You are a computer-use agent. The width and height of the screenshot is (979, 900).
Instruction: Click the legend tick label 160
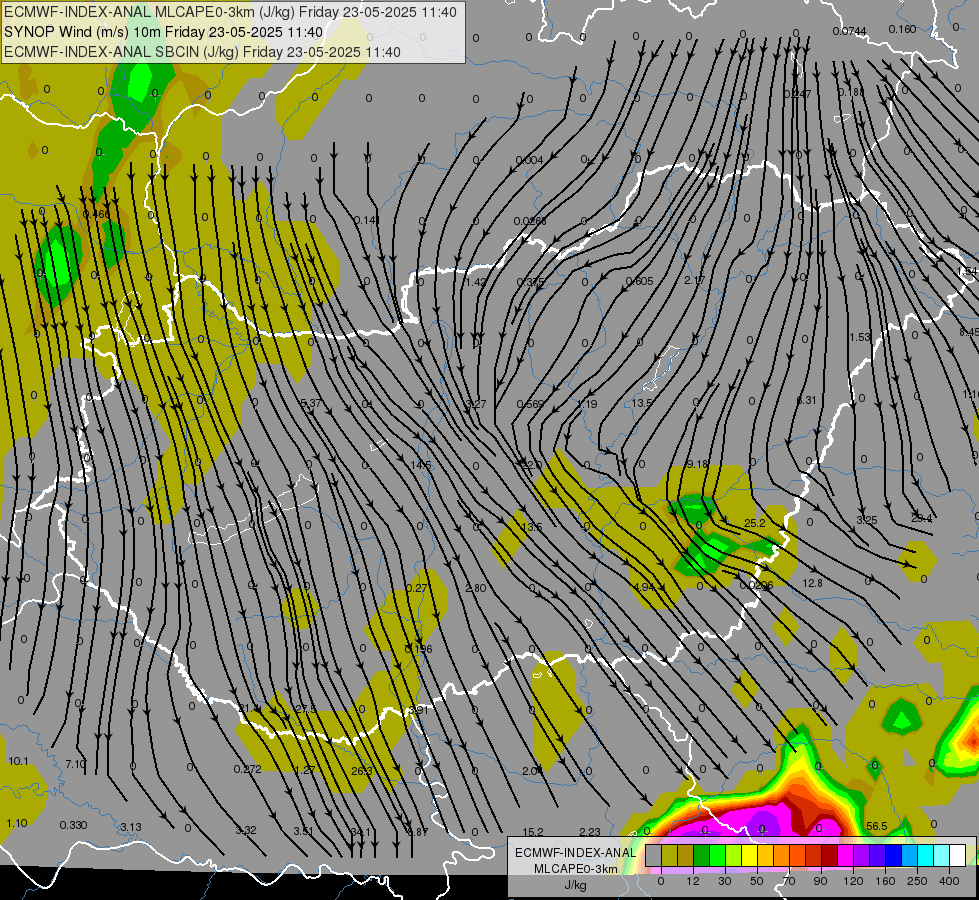pos(885,881)
